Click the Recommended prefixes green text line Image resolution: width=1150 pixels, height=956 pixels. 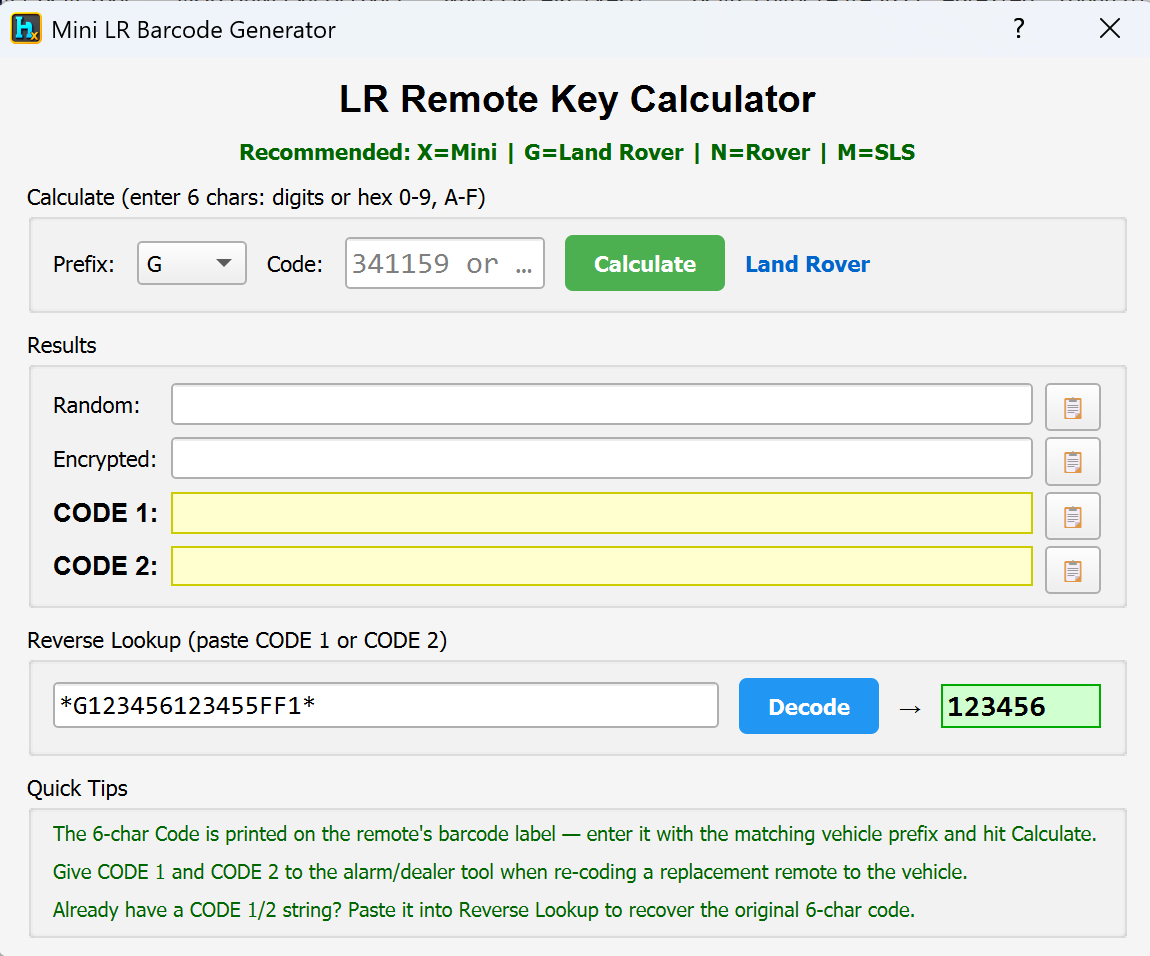click(x=577, y=152)
